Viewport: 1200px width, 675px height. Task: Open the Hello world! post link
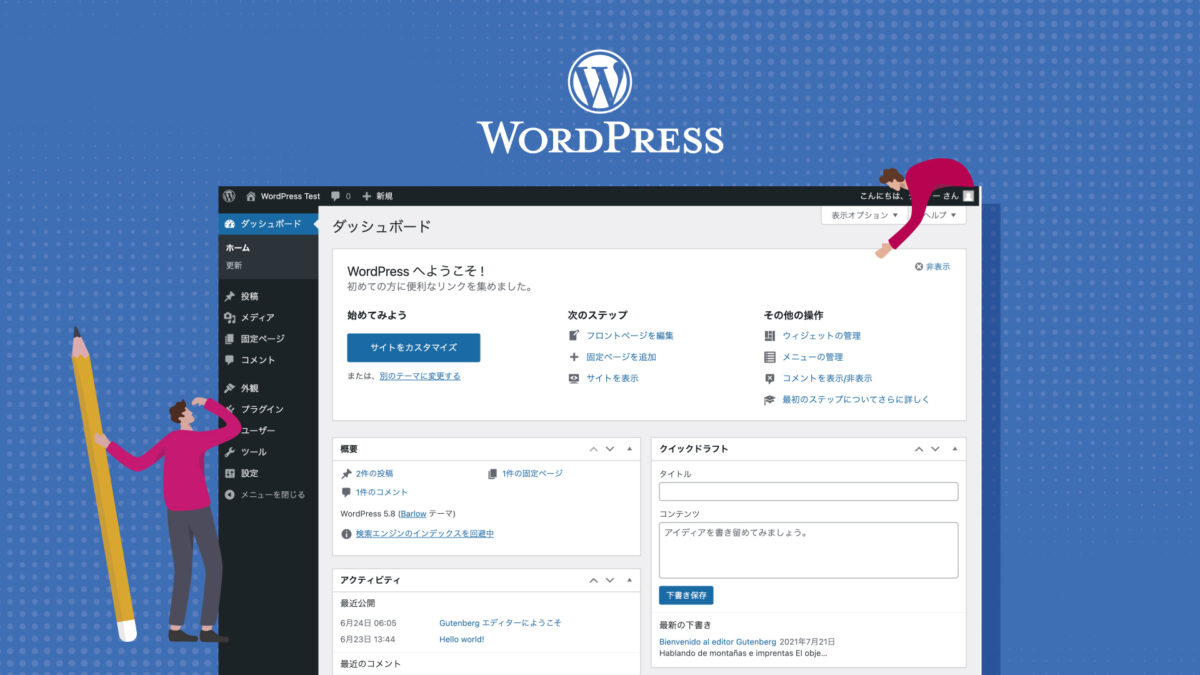462,639
